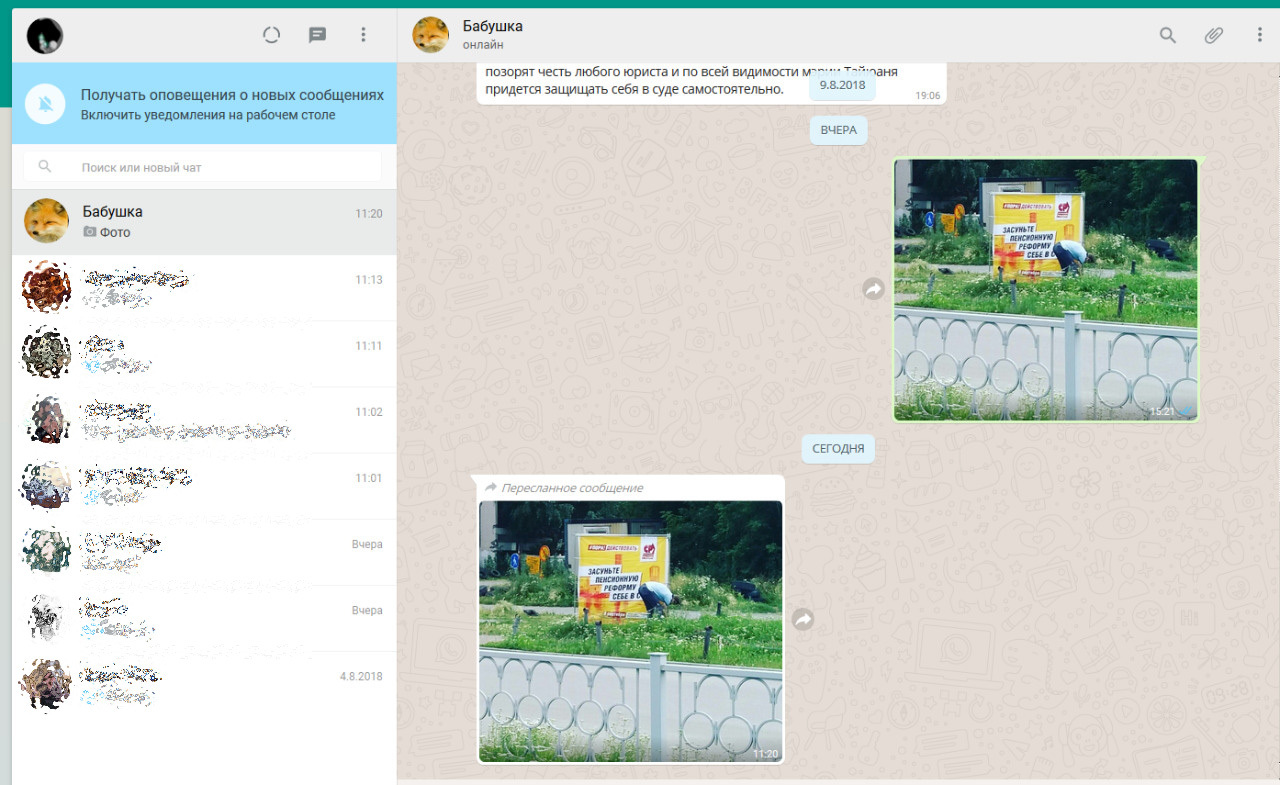
Task: Click the magnifier icon in chat search box
Action: [45, 167]
